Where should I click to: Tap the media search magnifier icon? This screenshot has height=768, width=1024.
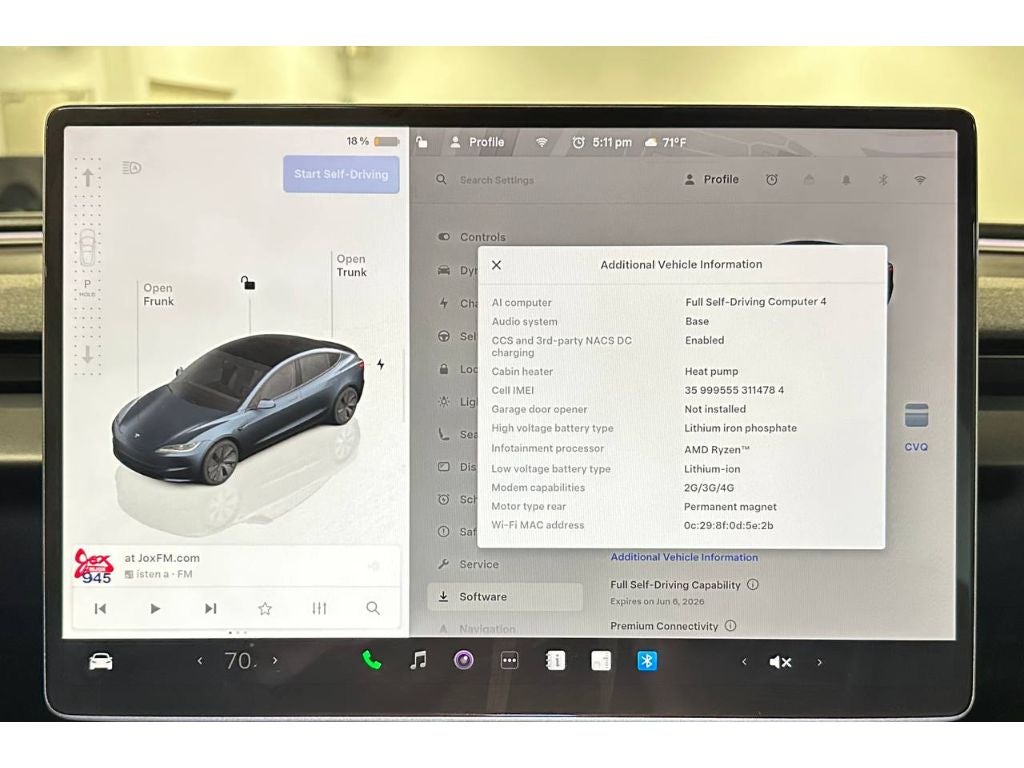373,609
